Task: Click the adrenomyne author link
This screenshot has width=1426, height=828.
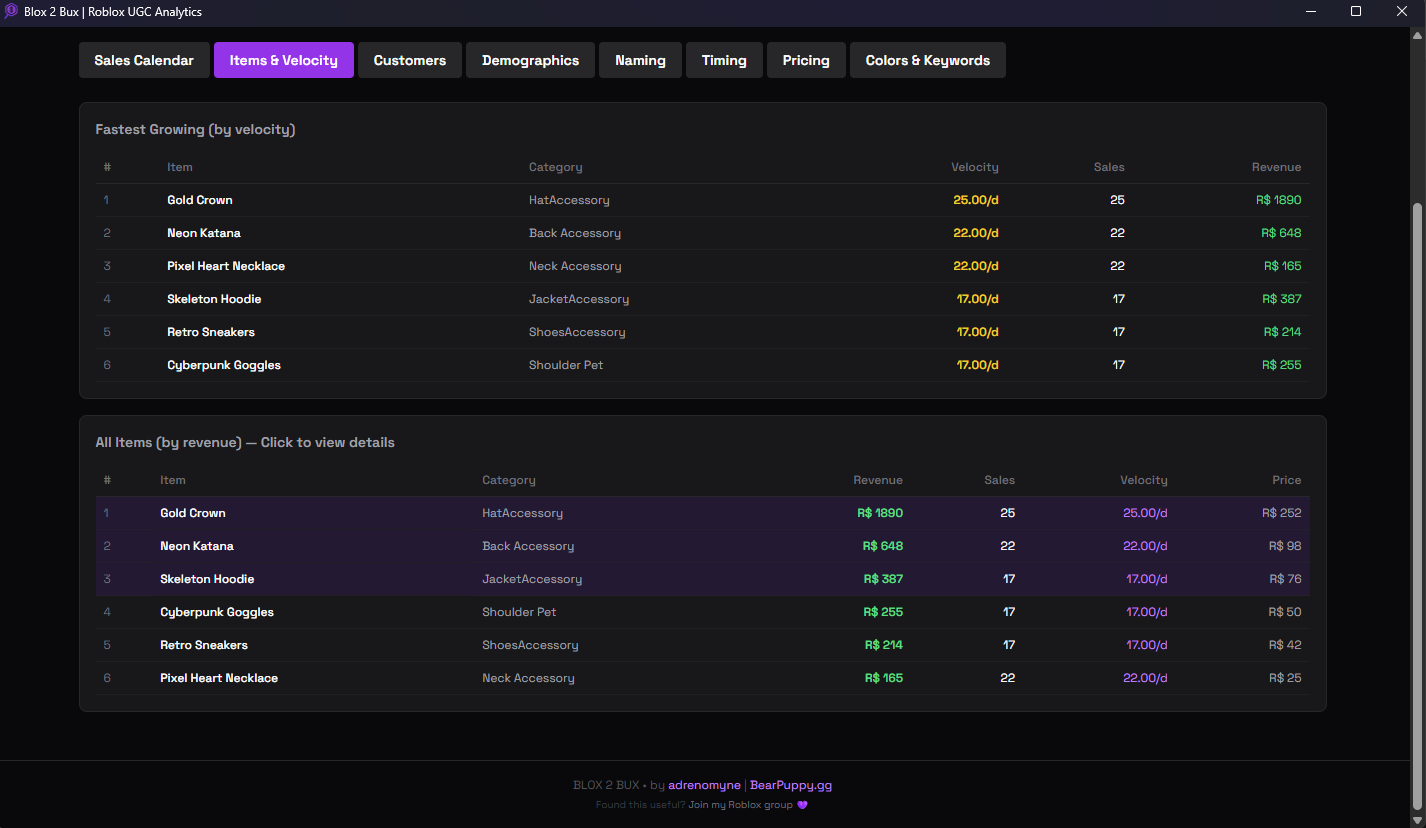Action: click(704, 785)
